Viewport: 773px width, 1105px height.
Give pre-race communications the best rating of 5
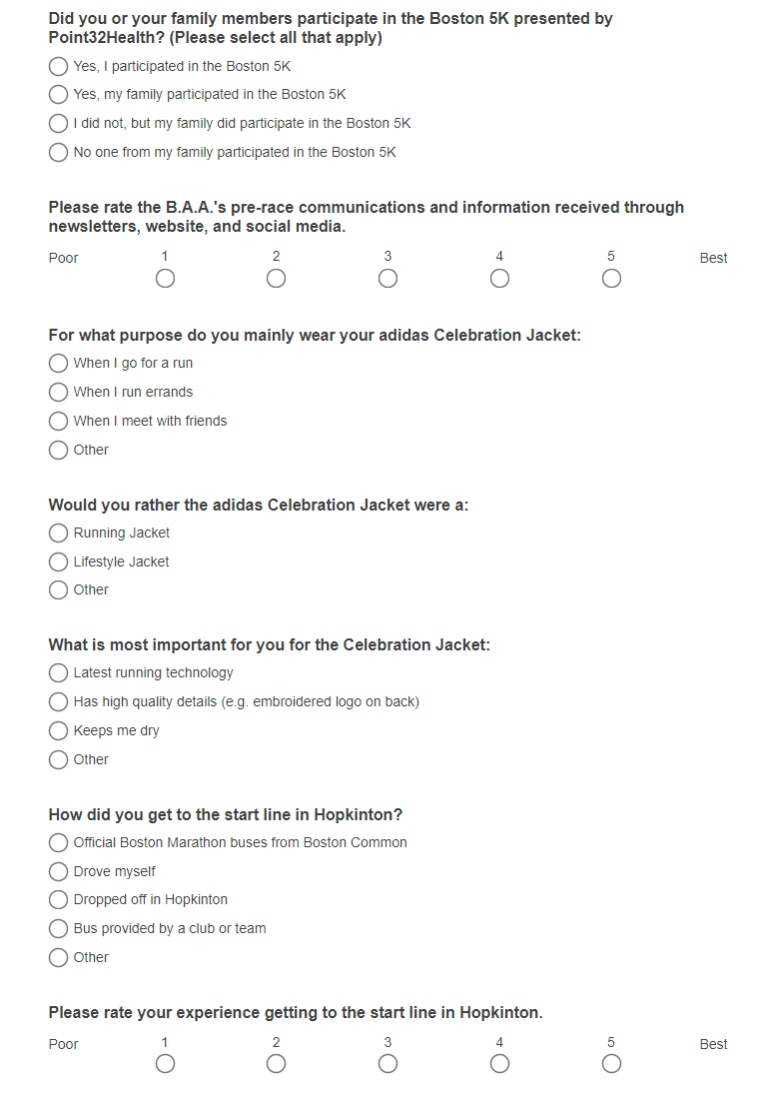(x=611, y=279)
